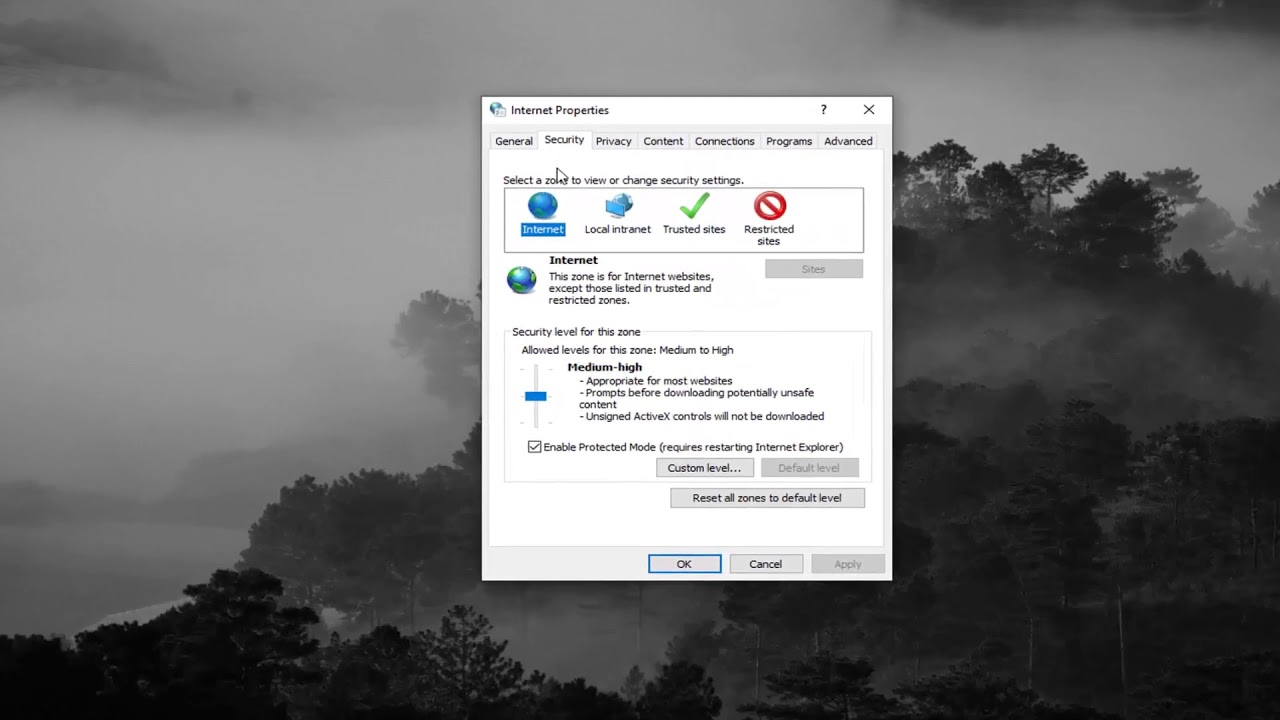
Task: Click the Default level button
Action: click(x=809, y=468)
